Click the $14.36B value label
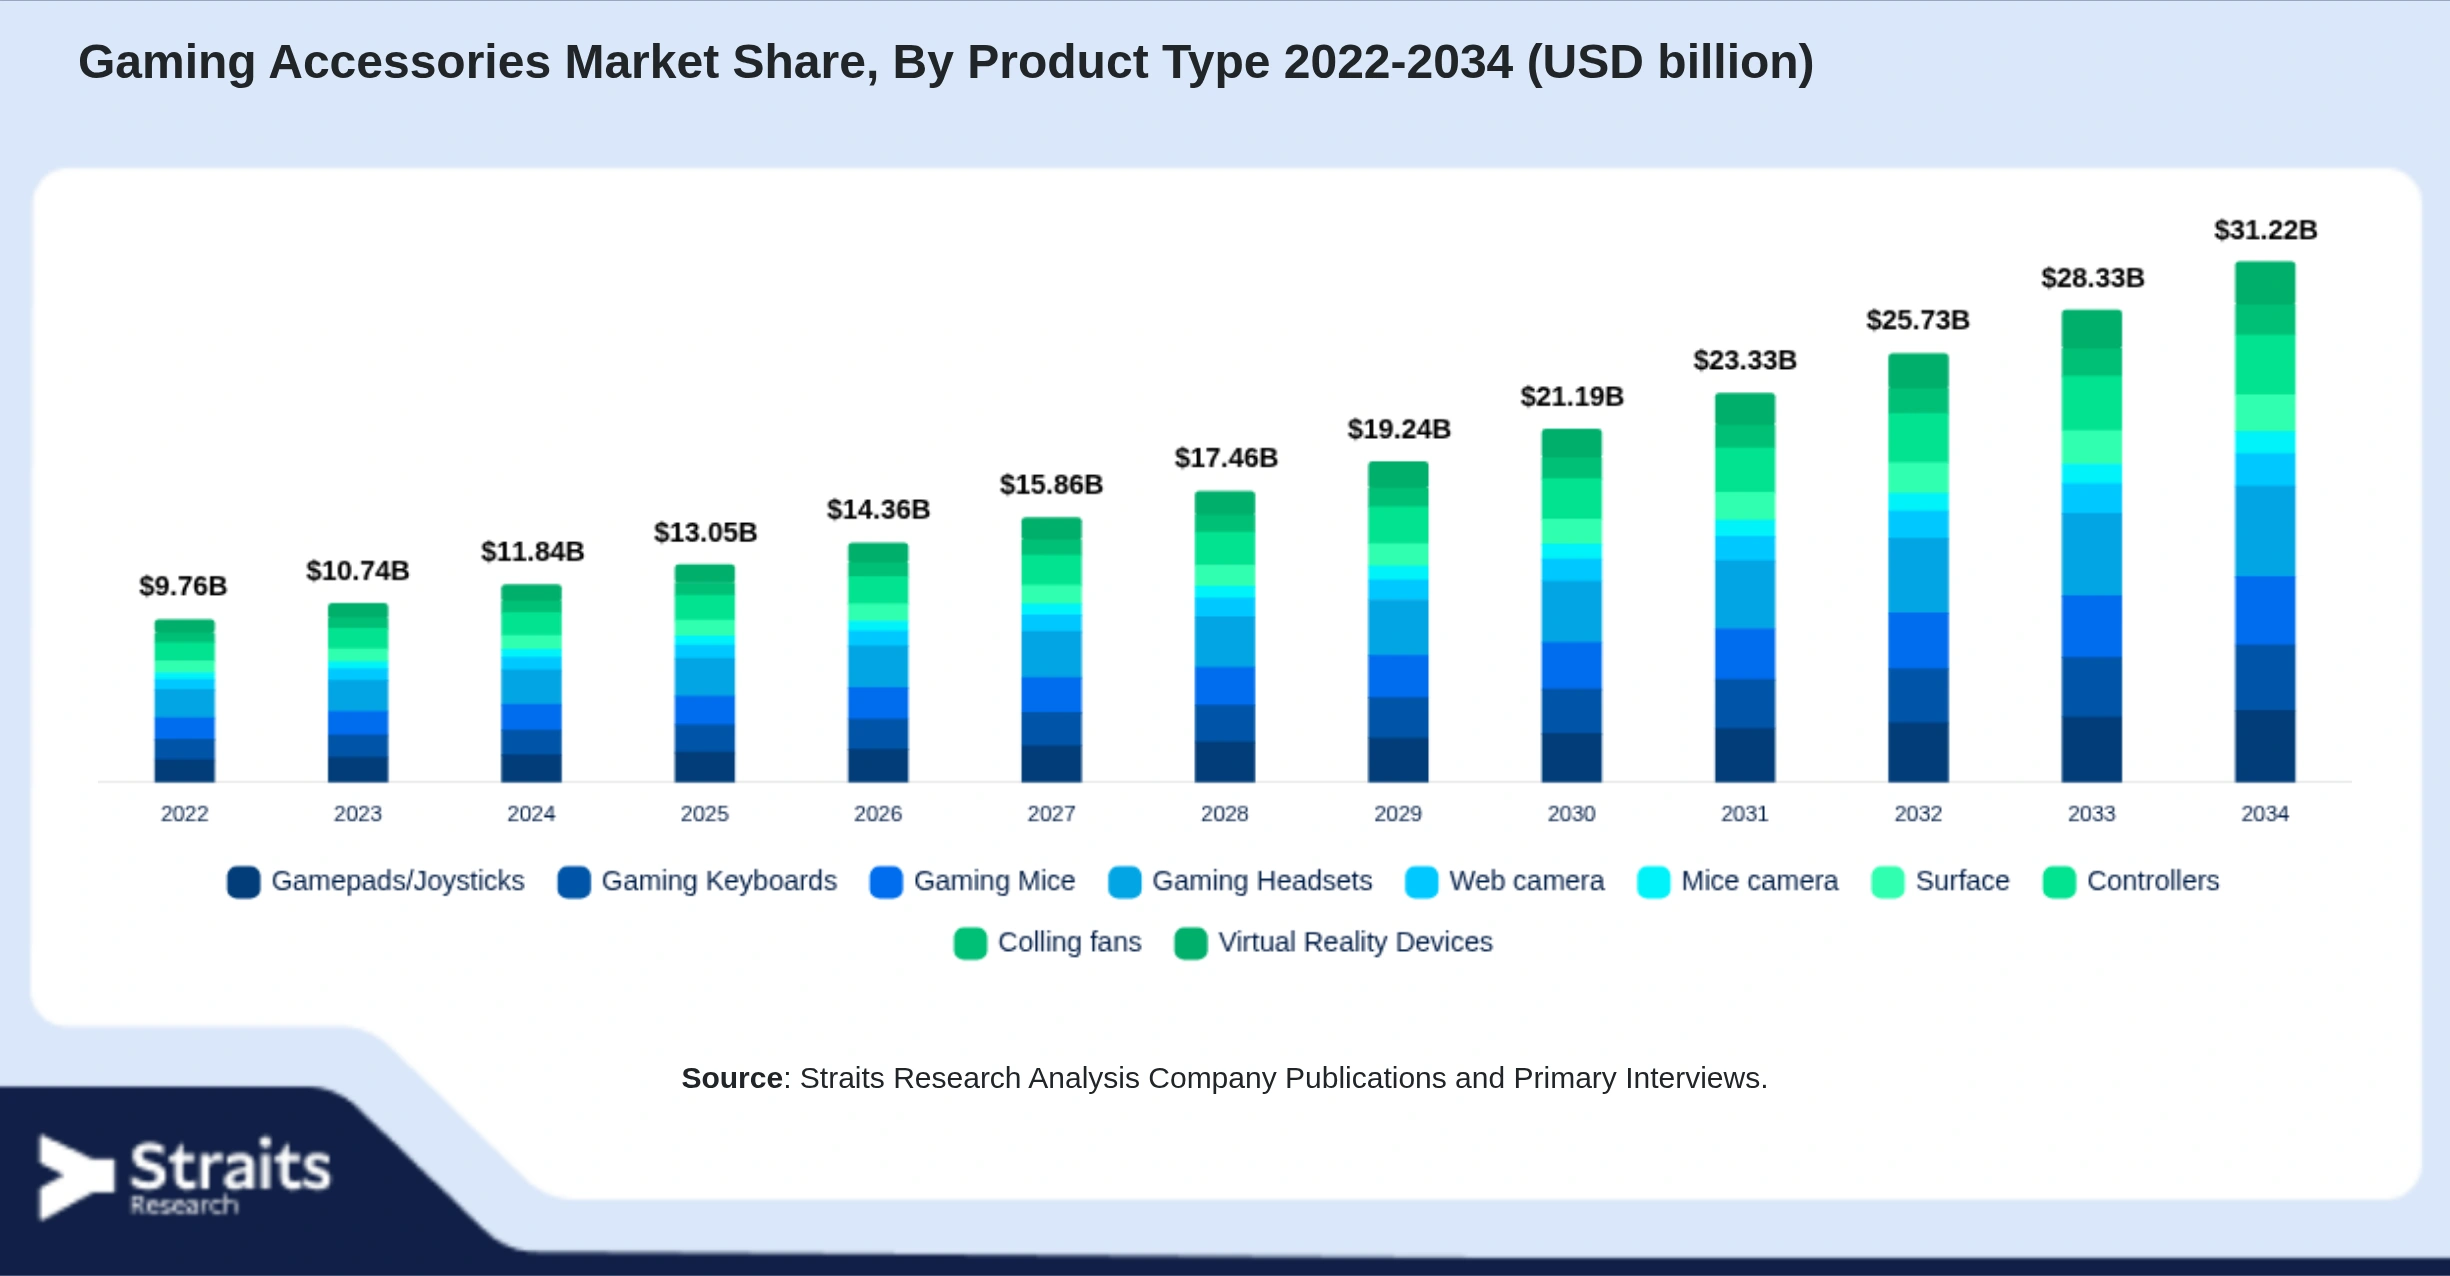This screenshot has width=2450, height=1276. coord(879,510)
